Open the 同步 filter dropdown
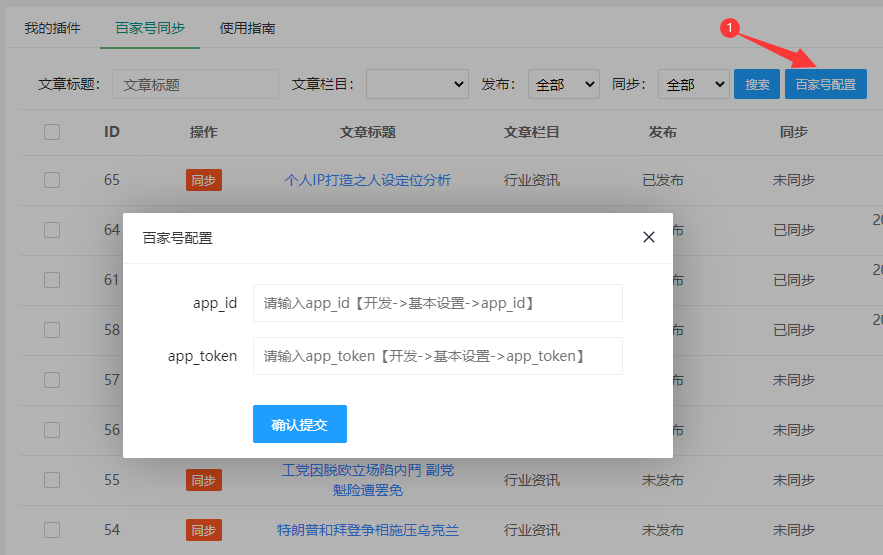Image resolution: width=883 pixels, height=555 pixels. tap(694, 84)
